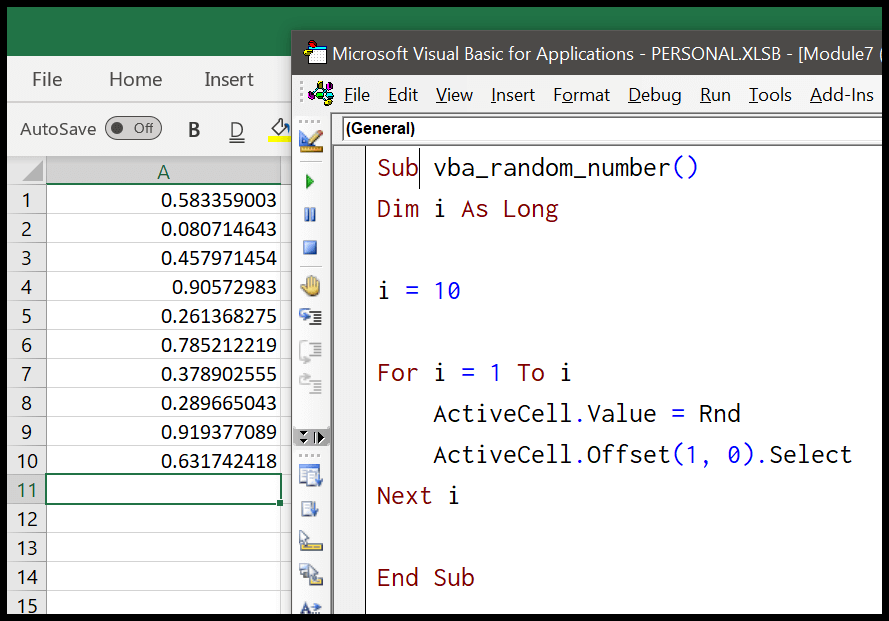Toggle AutoSave off switch
889x621 pixels.
[x=135, y=128]
